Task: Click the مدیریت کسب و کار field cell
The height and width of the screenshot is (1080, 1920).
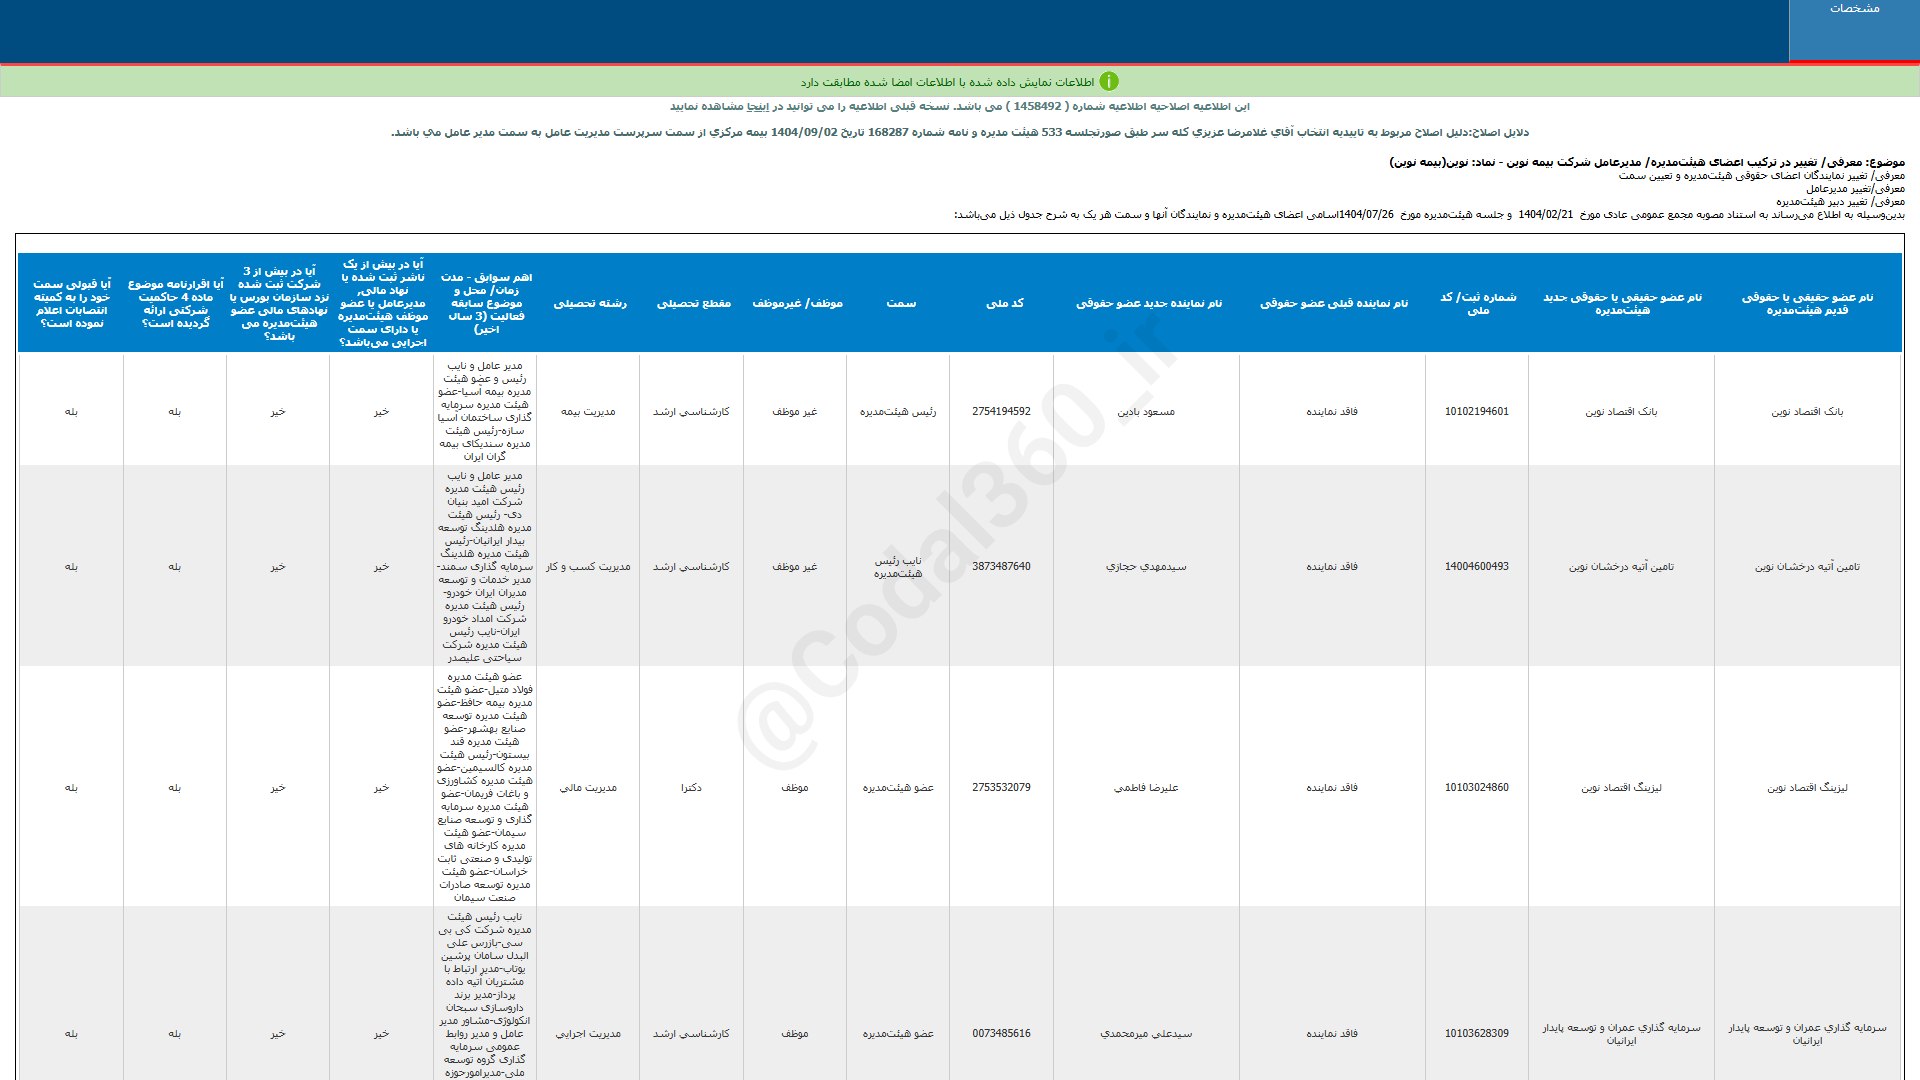Action: point(588,566)
